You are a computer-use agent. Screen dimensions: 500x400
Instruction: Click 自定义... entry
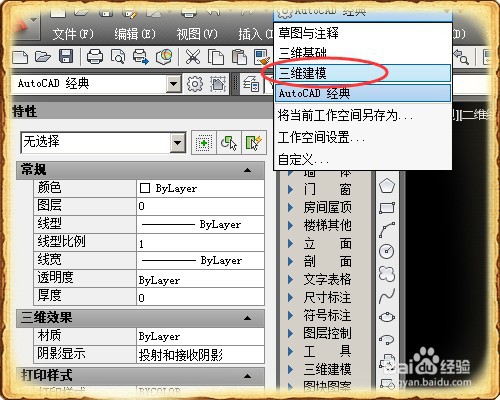pos(363,160)
